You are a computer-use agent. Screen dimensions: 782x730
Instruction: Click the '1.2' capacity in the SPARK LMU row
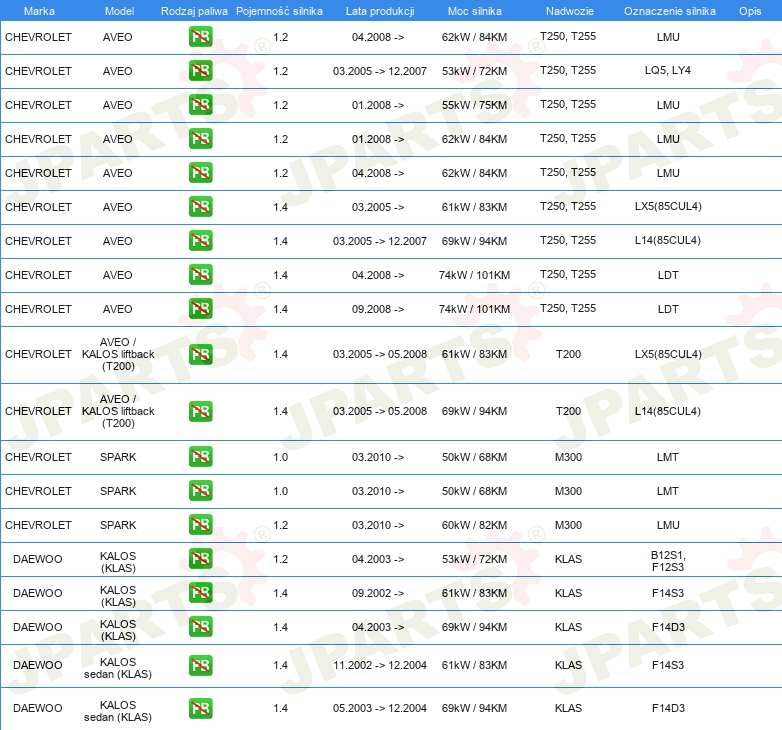click(x=281, y=525)
